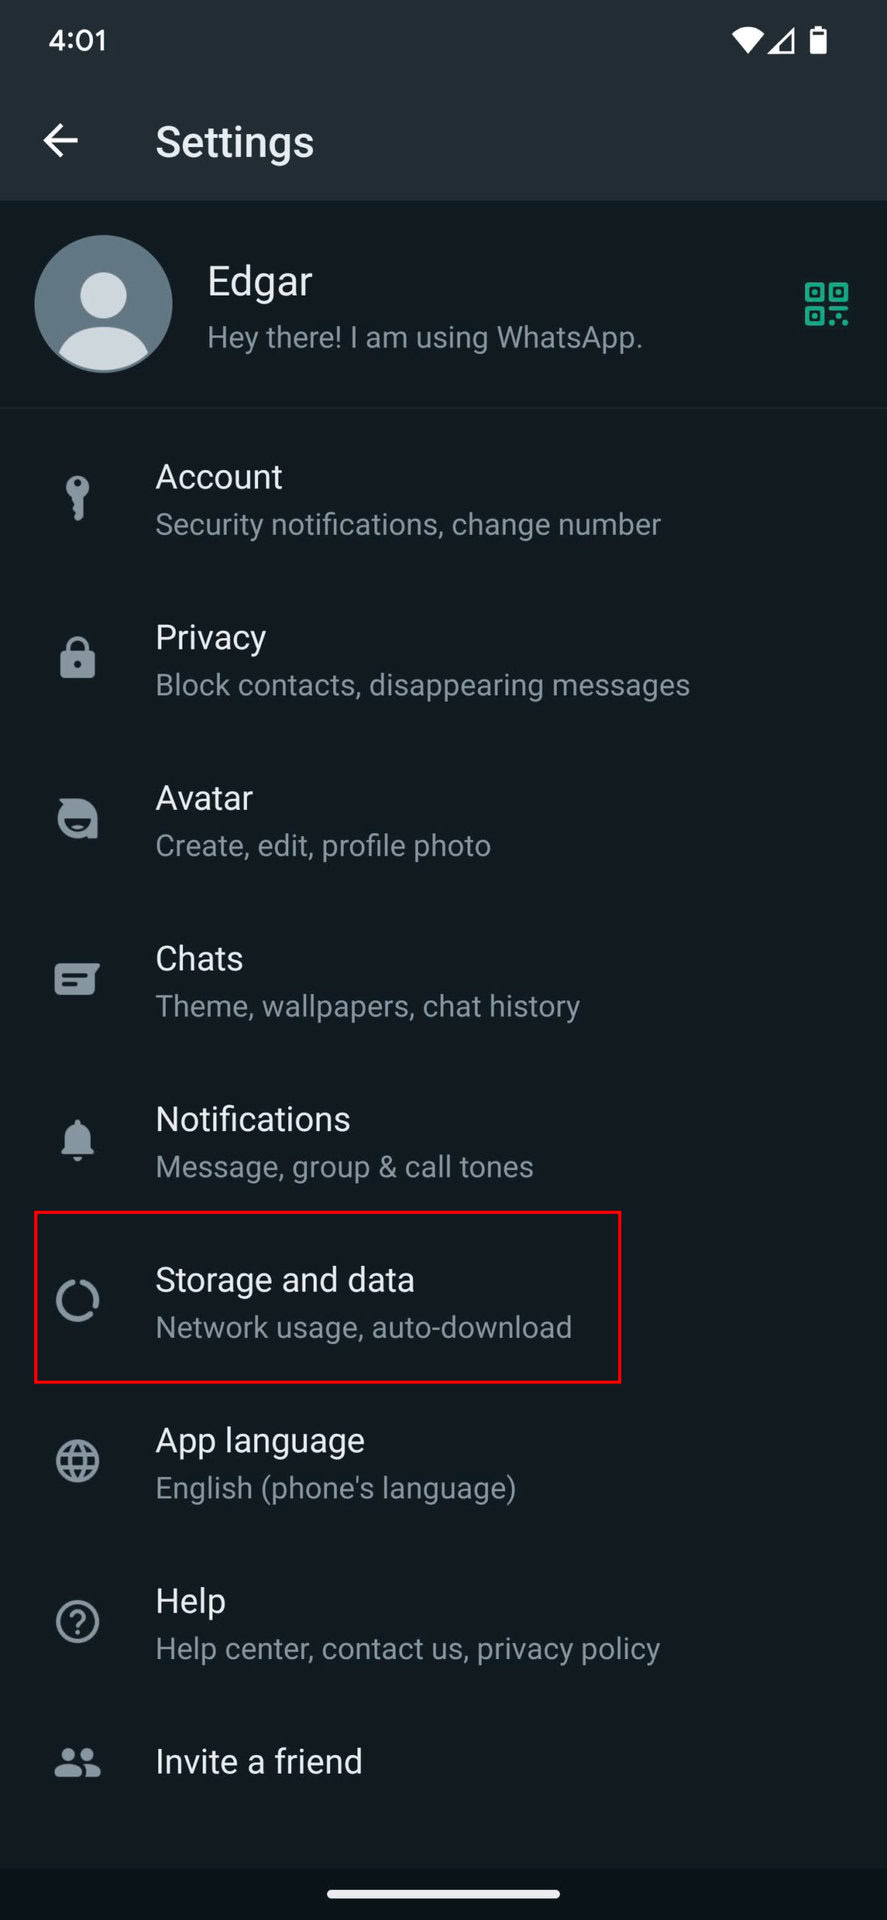Image resolution: width=887 pixels, height=1920 pixels.
Task: Tap Edgar's profile avatar picture
Action: (103, 304)
